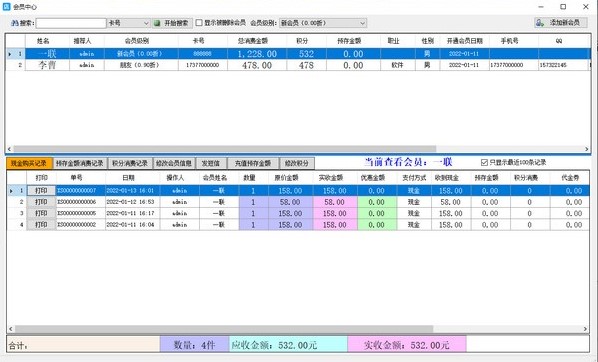The image size is (598, 362).
Task: Select the 充值预存金额 tab
Action: 253,163
